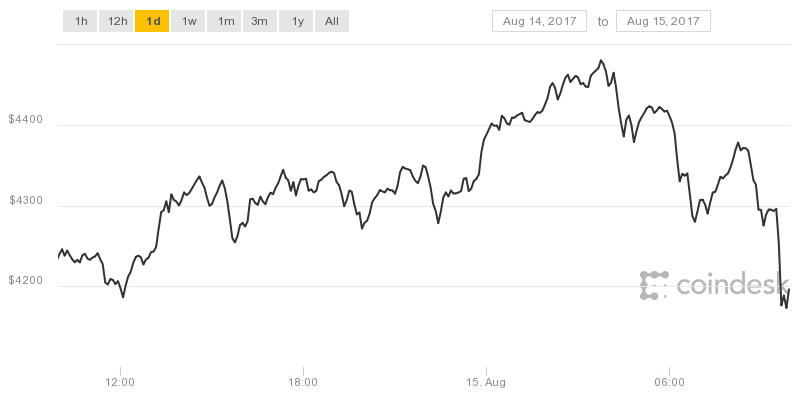Click the $4200 price axis label

pos(26,281)
